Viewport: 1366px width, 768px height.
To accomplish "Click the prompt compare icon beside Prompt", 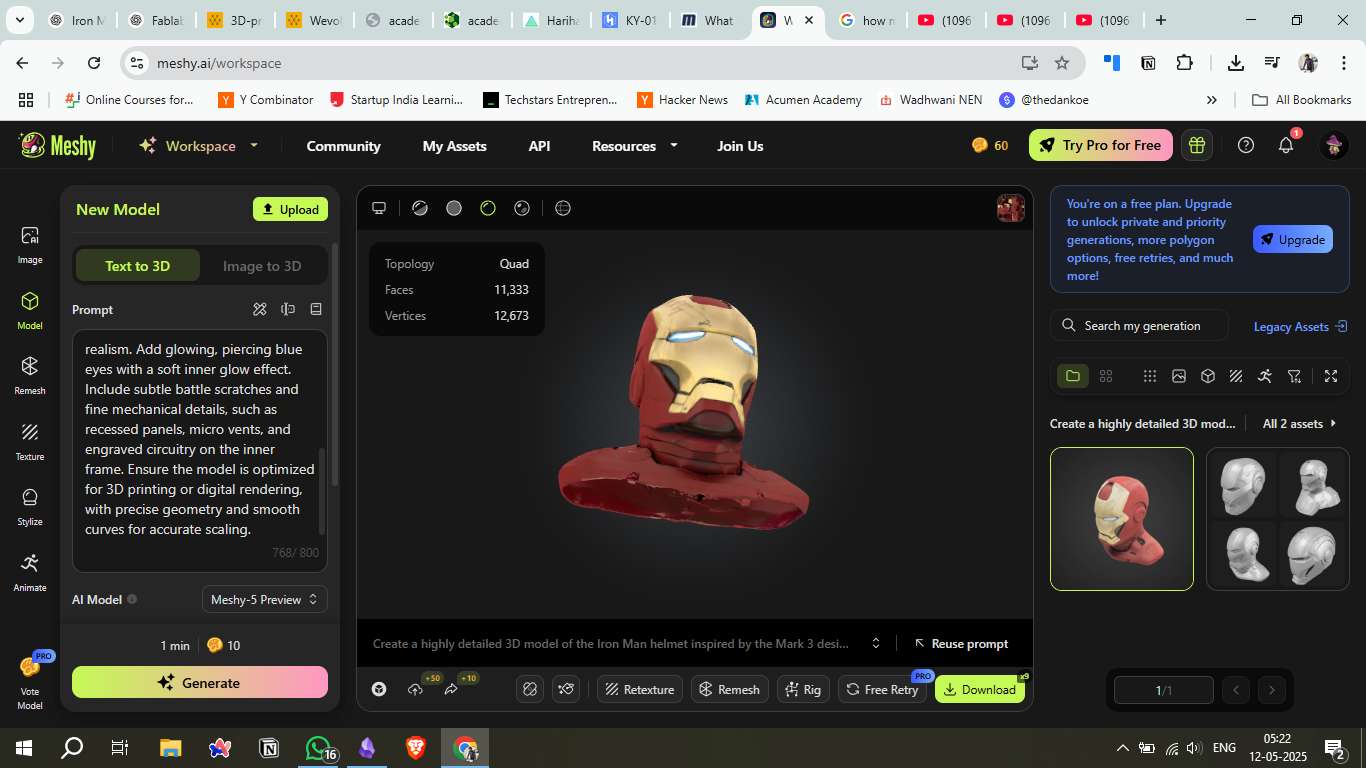I will pyautogui.click(x=288, y=310).
